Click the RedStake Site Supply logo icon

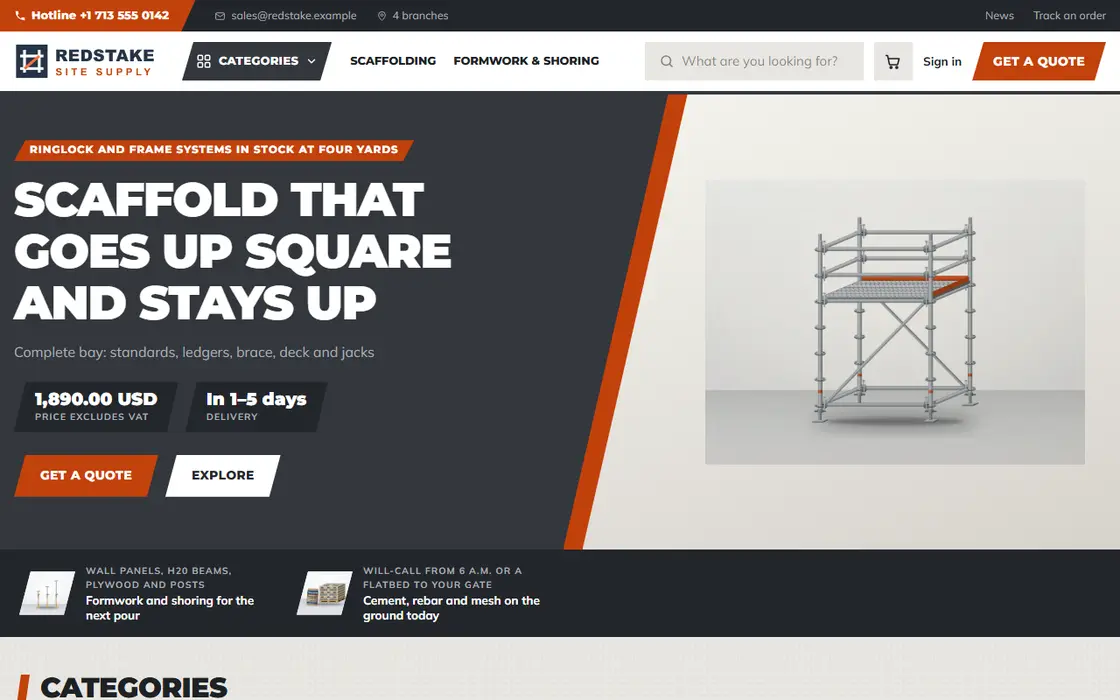31,61
